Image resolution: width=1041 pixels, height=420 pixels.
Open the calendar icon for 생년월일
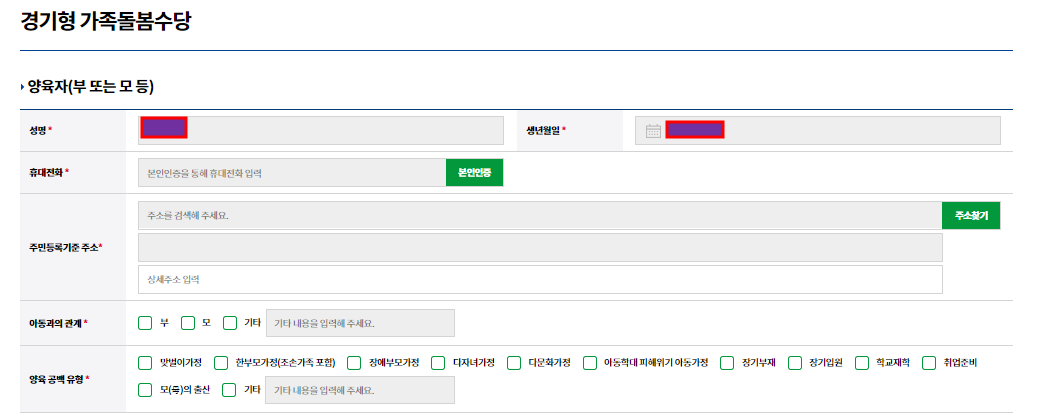point(653,131)
